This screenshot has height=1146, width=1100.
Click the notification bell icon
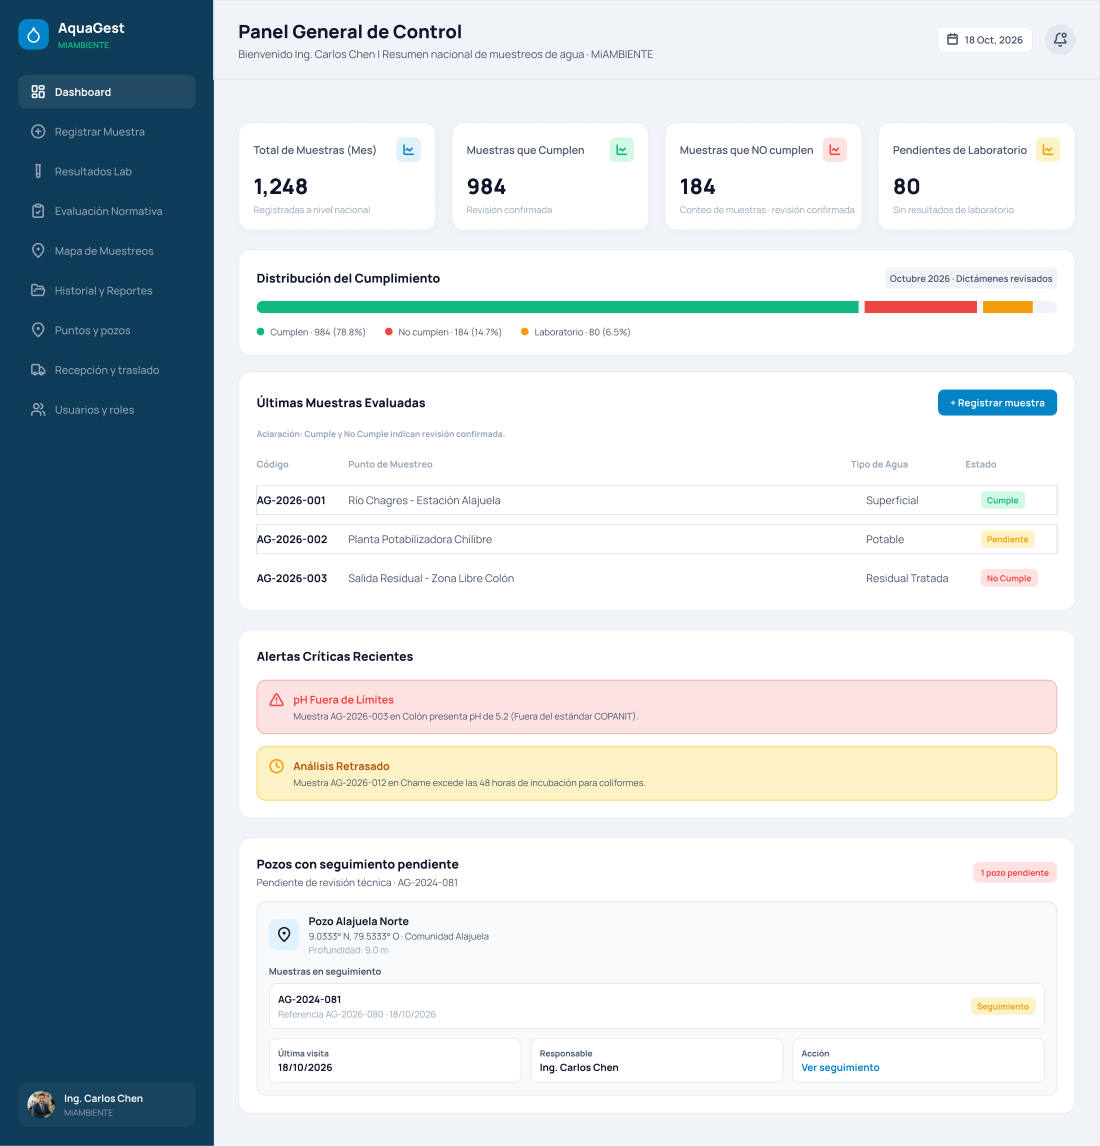coord(1059,39)
